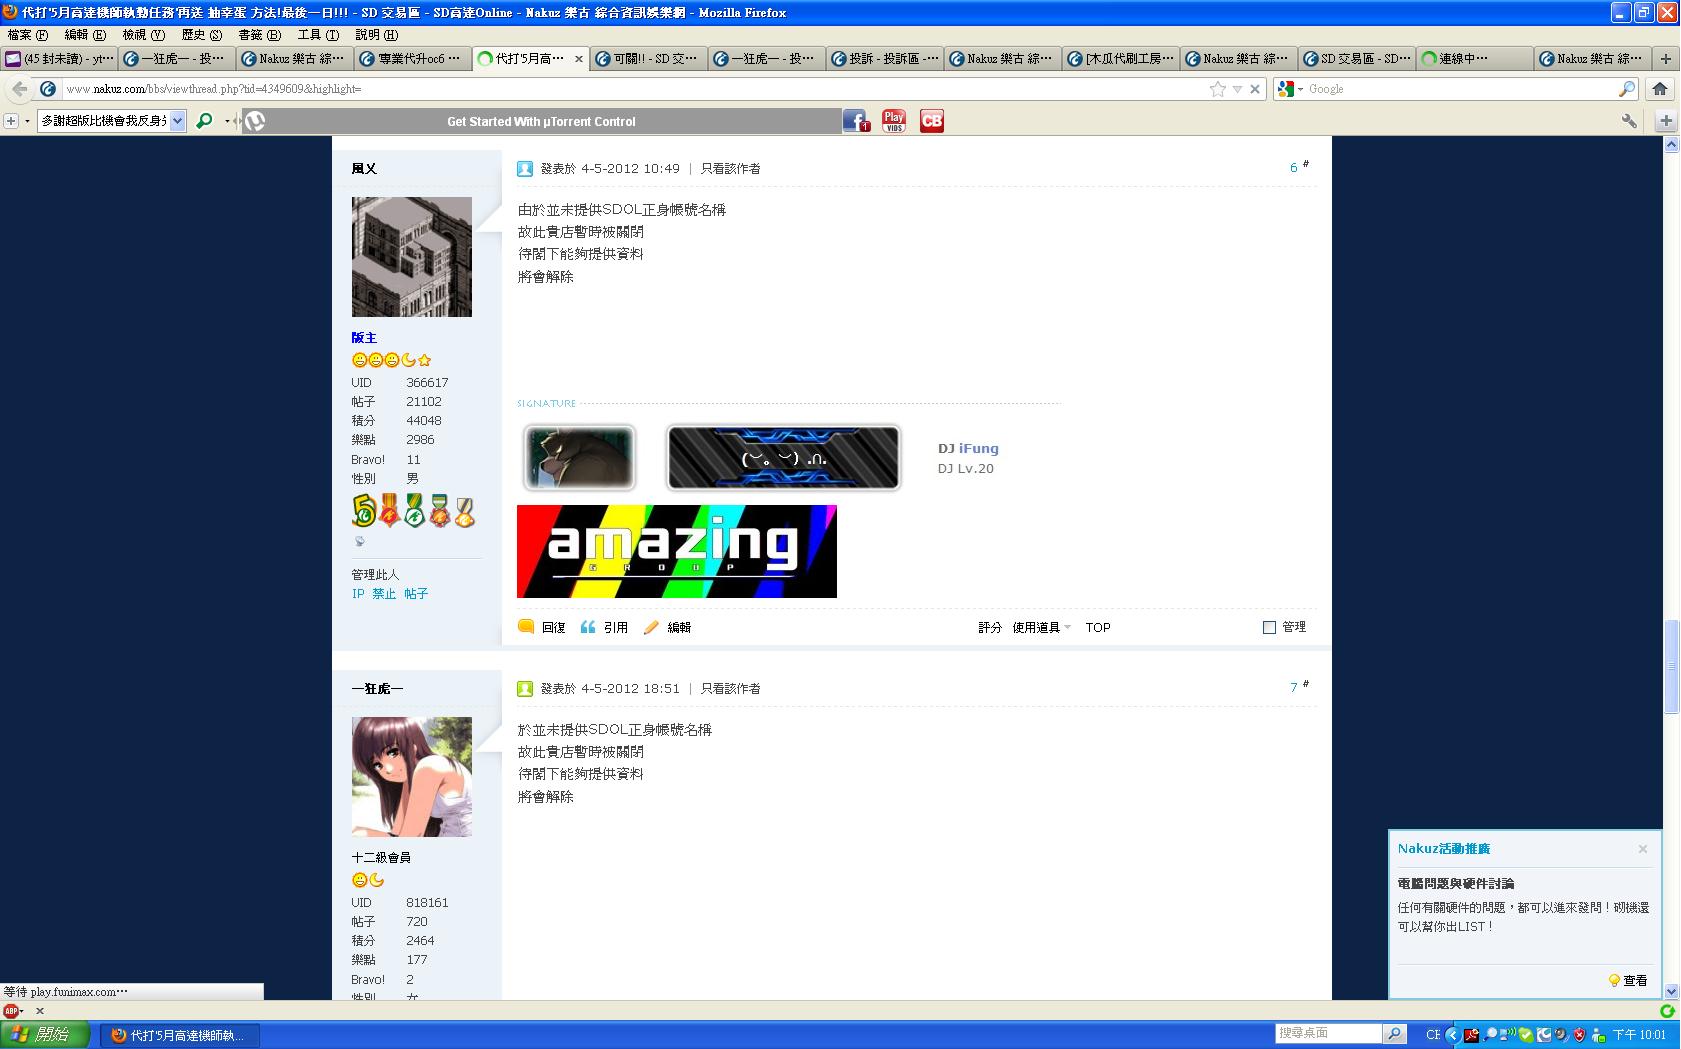
Task: Click the green magnifier toolbar search icon
Action: [205, 121]
